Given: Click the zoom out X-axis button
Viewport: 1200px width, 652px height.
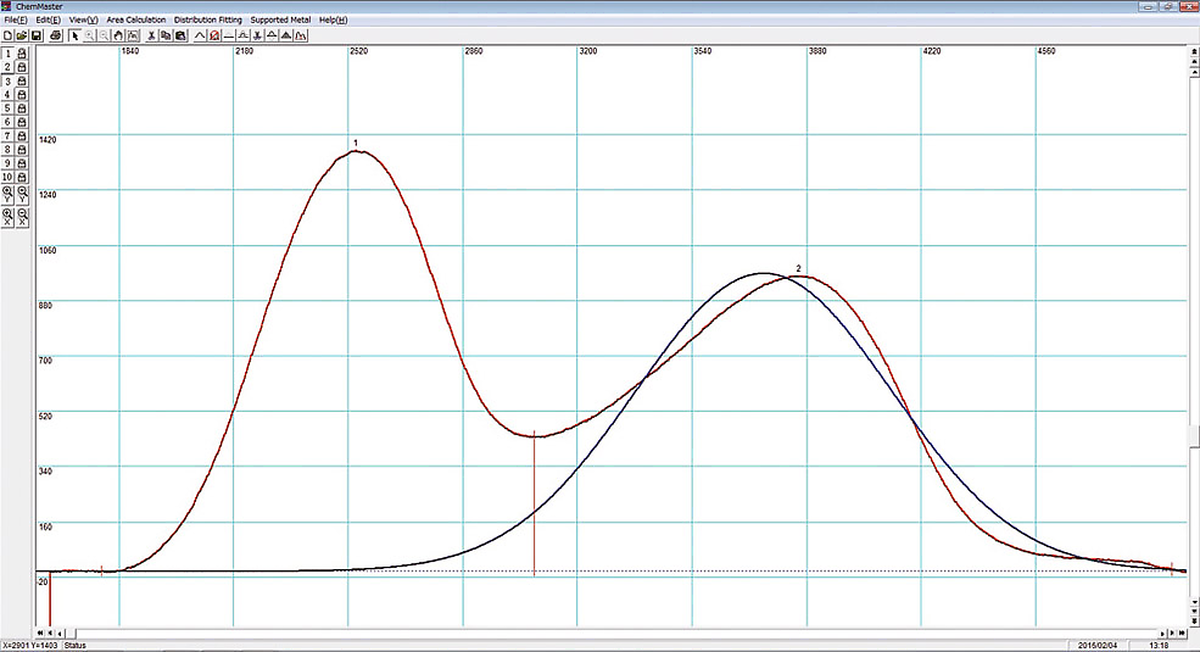Looking at the screenshot, I should [x=22, y=216].
